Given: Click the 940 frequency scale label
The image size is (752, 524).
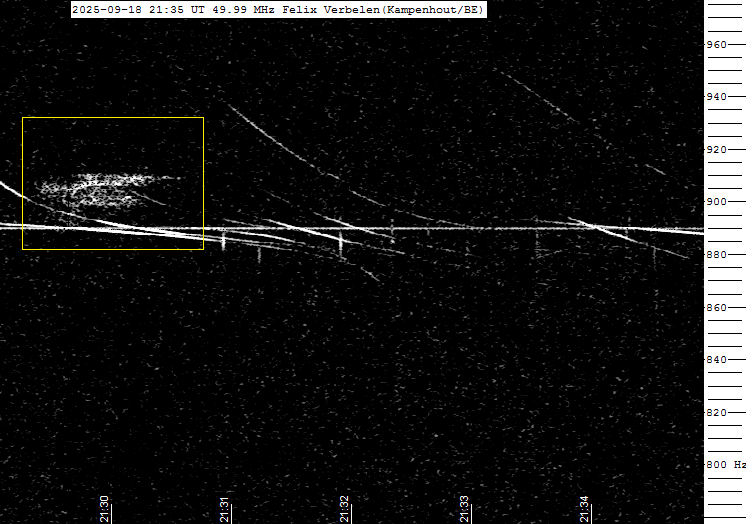Looking at the screenshot, I should tap(716, 97).
